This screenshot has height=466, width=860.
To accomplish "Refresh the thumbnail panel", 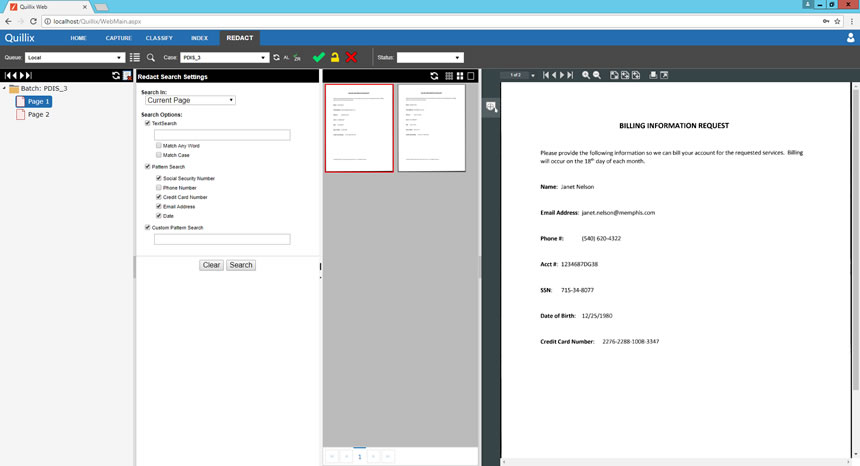I will [x=434, y=76].
